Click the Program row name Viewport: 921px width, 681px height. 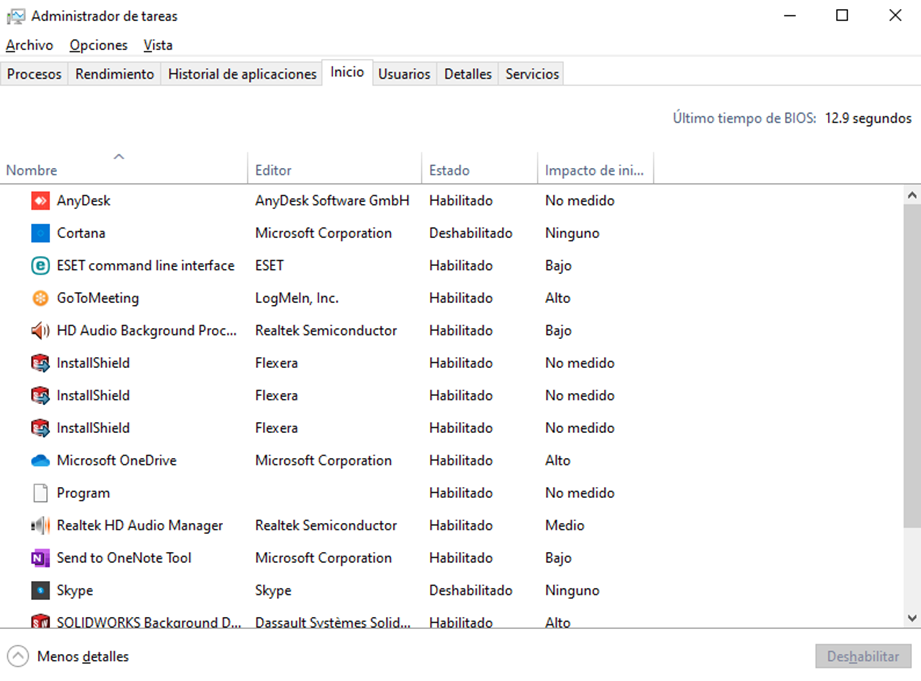tap(83, 493)
